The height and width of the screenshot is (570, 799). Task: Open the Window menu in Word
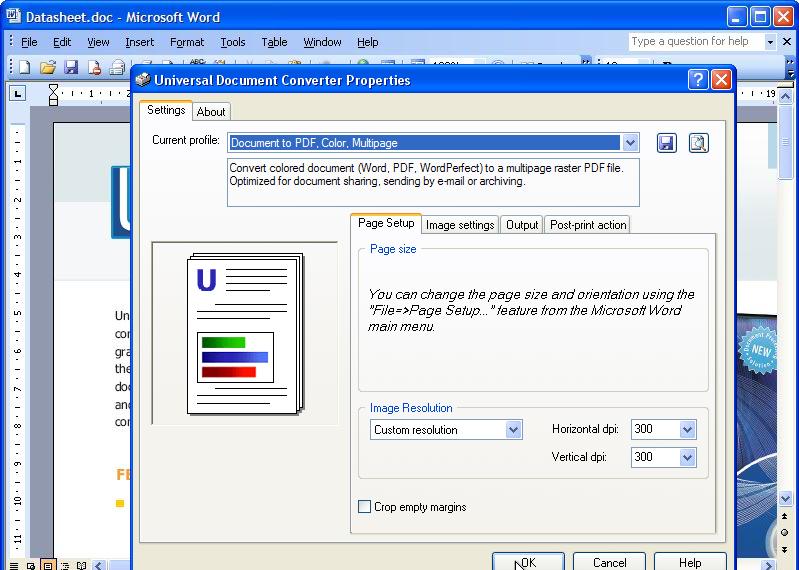[x=322, y=42]
